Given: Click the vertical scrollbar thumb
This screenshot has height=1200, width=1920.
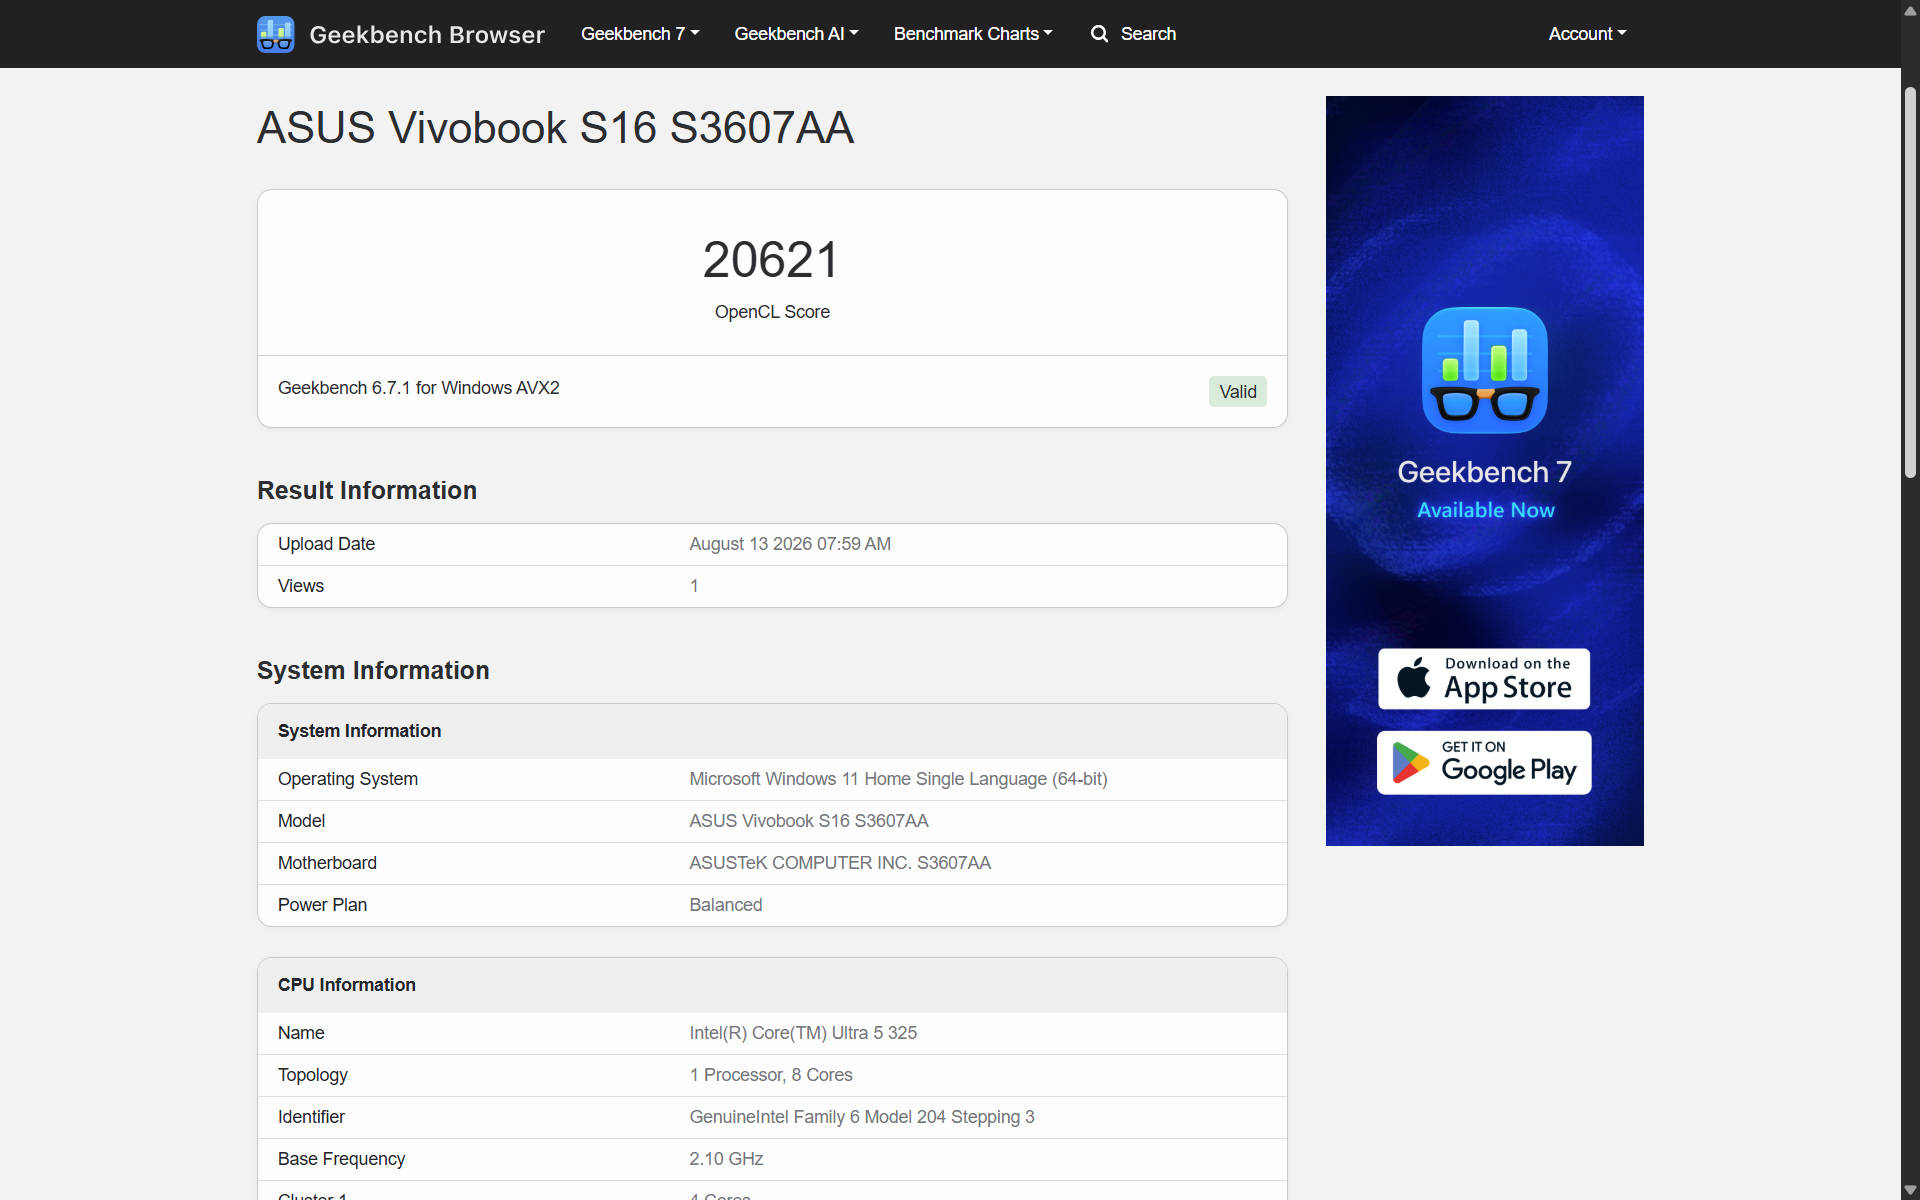Looking at the screenshot, I should pyautogui.click(x=1910, y=283).
